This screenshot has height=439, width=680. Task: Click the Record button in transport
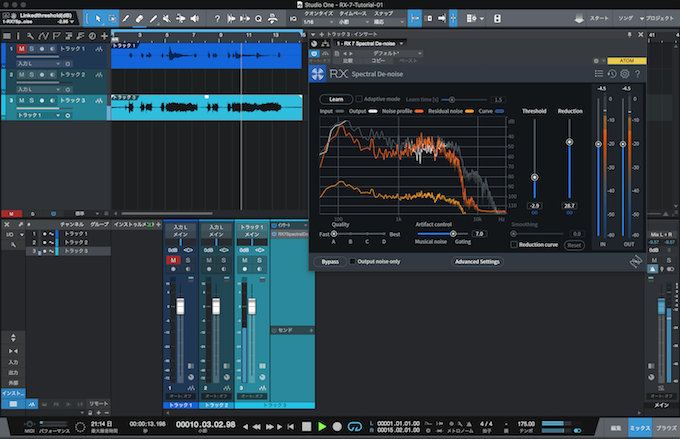pyautogui.click(x=337, y=427)
